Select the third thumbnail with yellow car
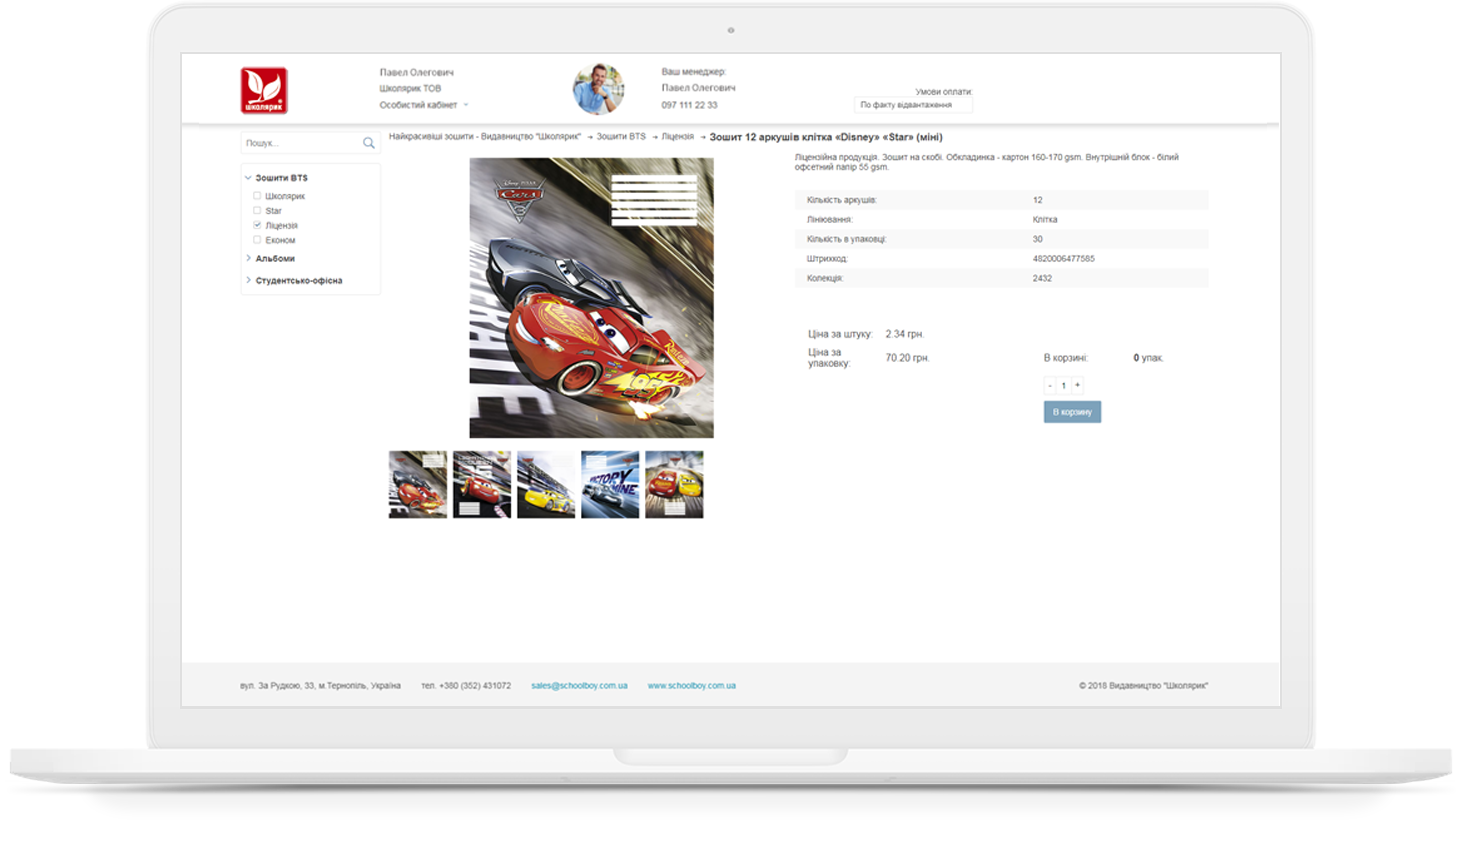The image size is (1463, 857). (x=546, y=484)
